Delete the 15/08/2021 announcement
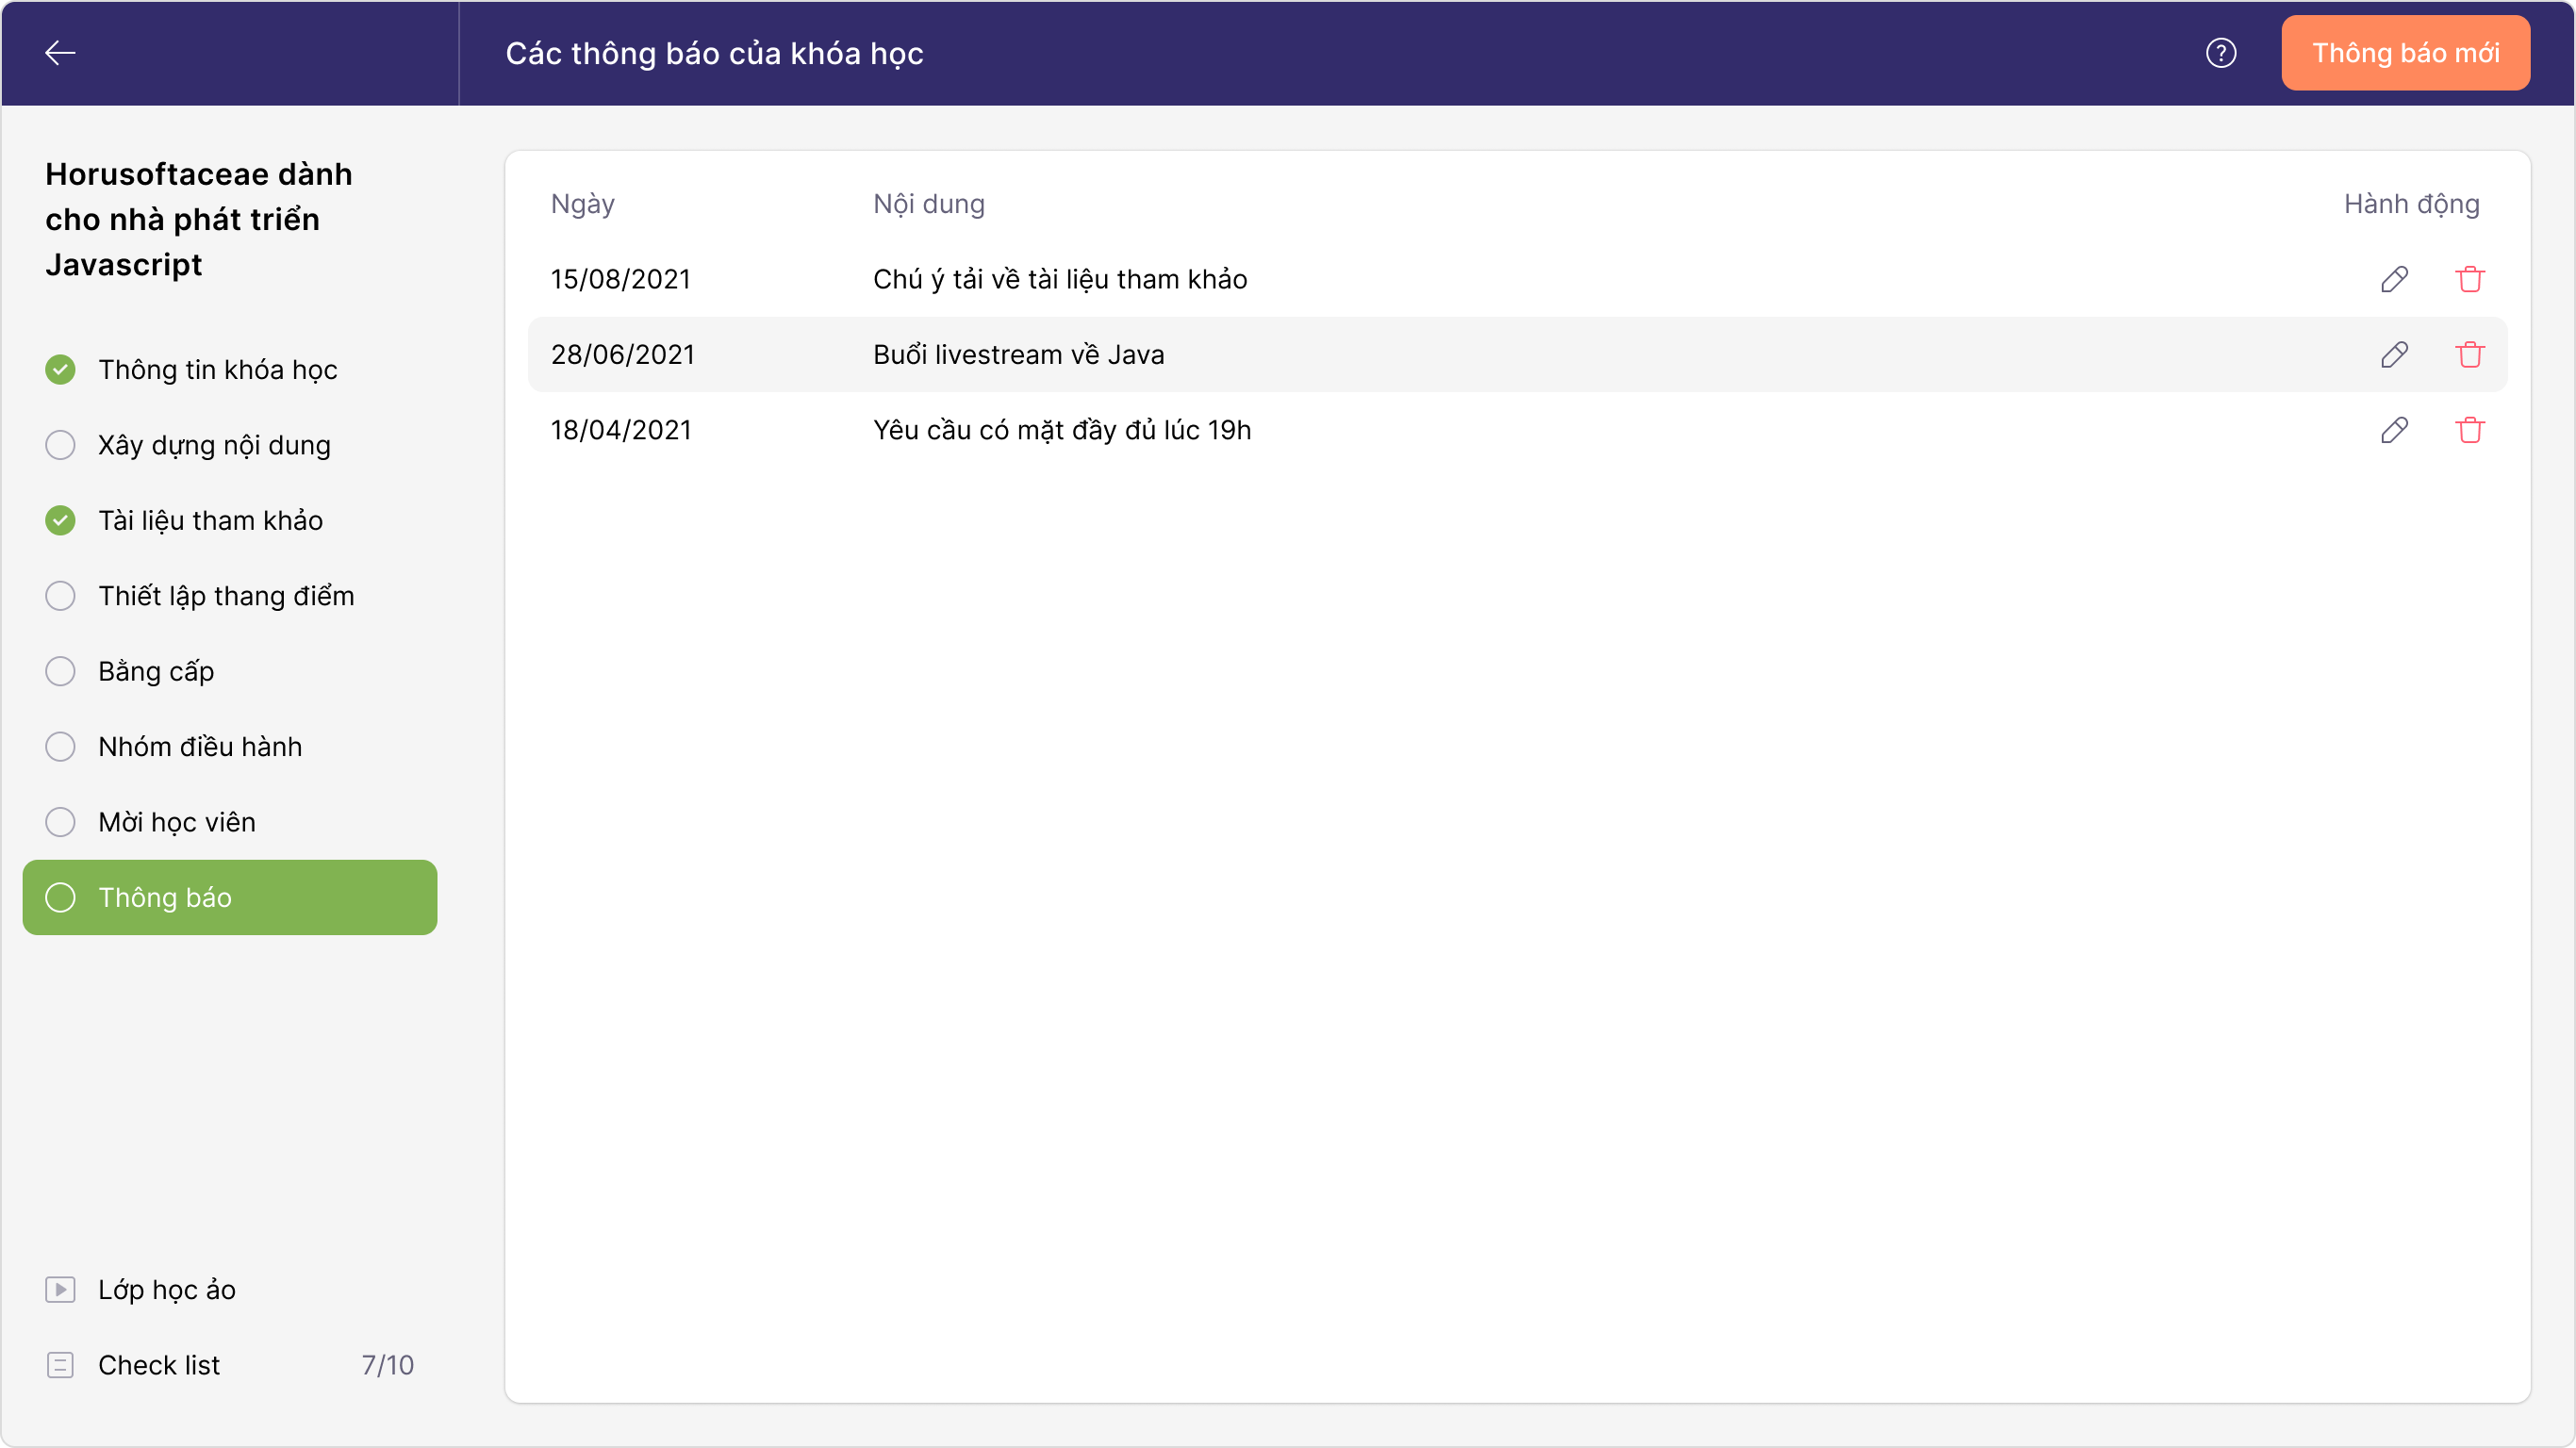The image size is (2576, 1448). click(2469, 279)
